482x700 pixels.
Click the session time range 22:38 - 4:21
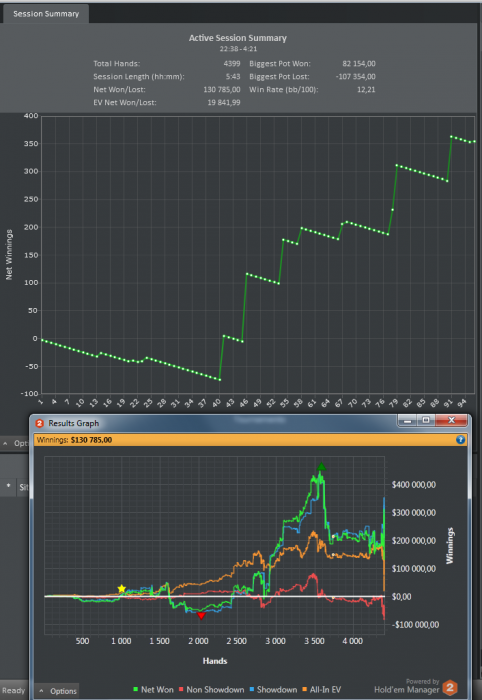(238, 49)
